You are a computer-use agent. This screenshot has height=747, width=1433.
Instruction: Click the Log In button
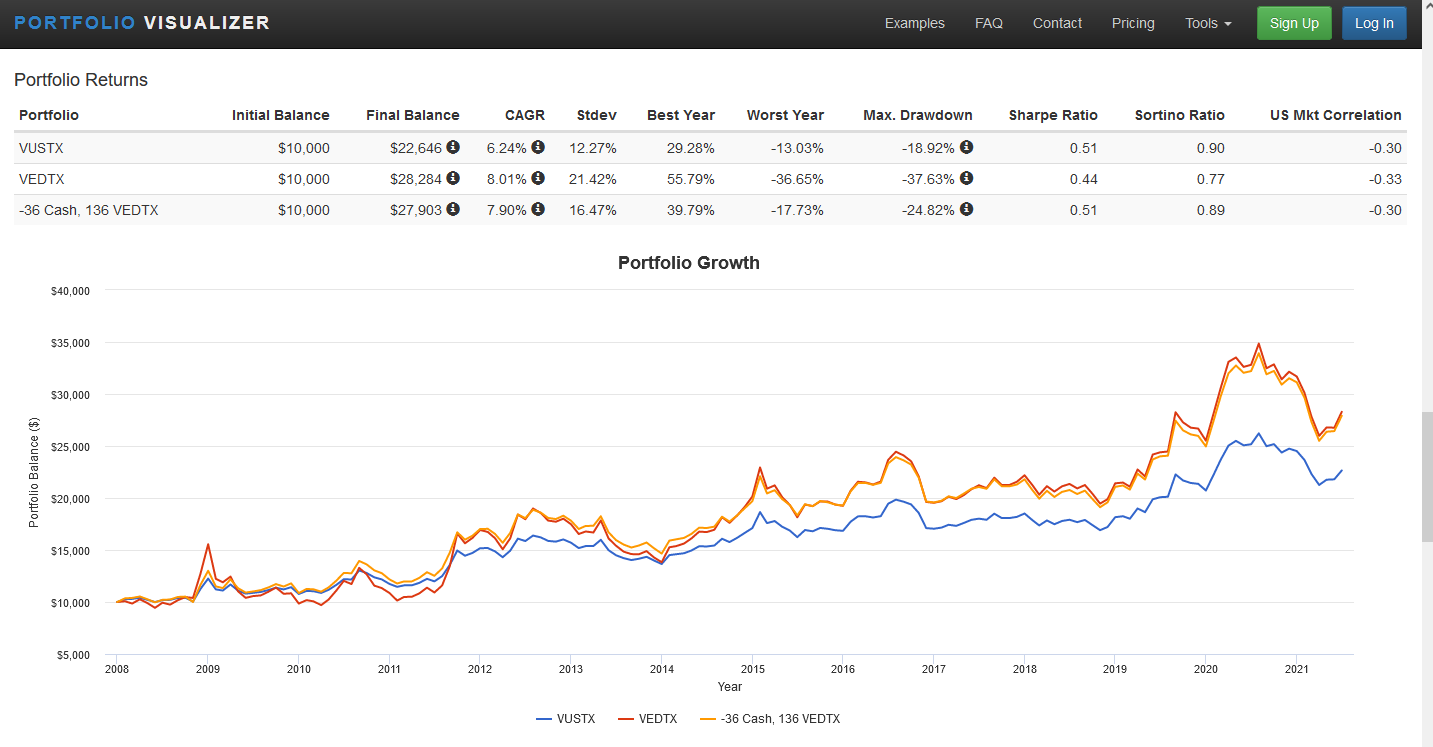click(x=1374, y=23)
